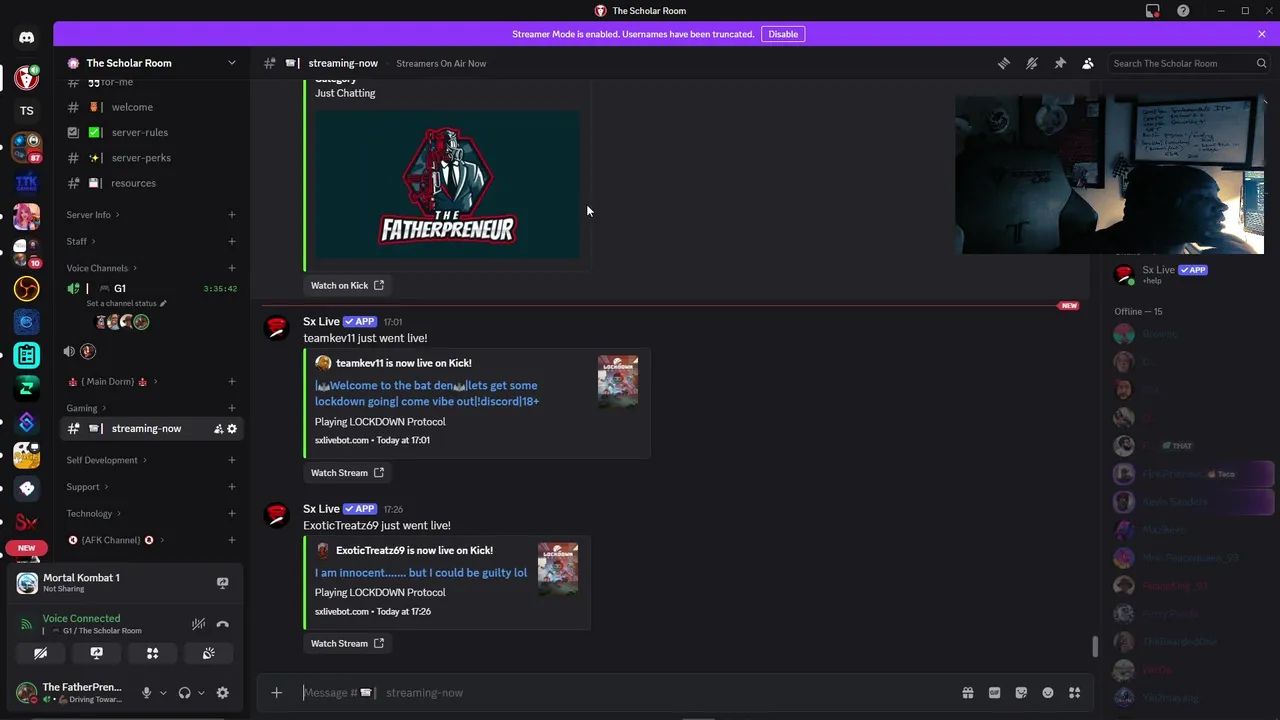Select the streaming-now channel
Screen dimensions: 1280x720
(x=151, y=429)
